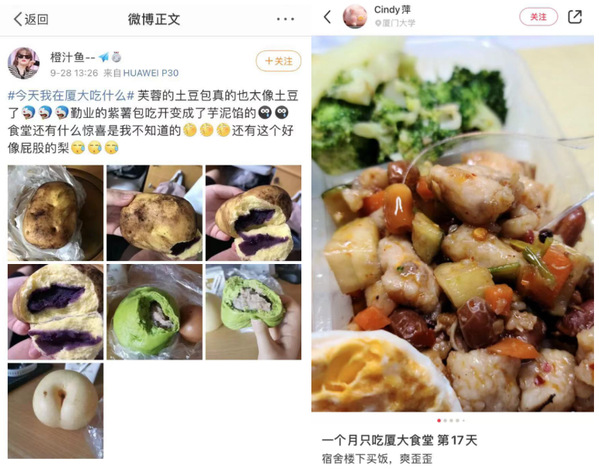Open the hand-held potato bun photo

154,213
